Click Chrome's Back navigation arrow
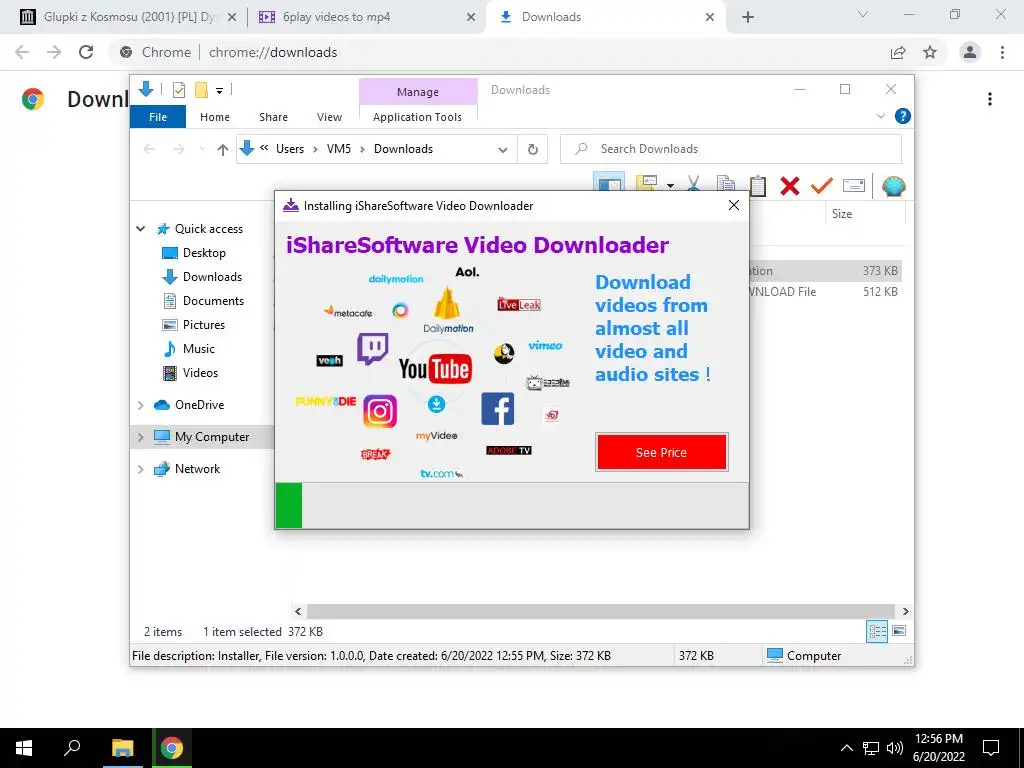This screenshot has width=1024, height=768. (22, 52)
